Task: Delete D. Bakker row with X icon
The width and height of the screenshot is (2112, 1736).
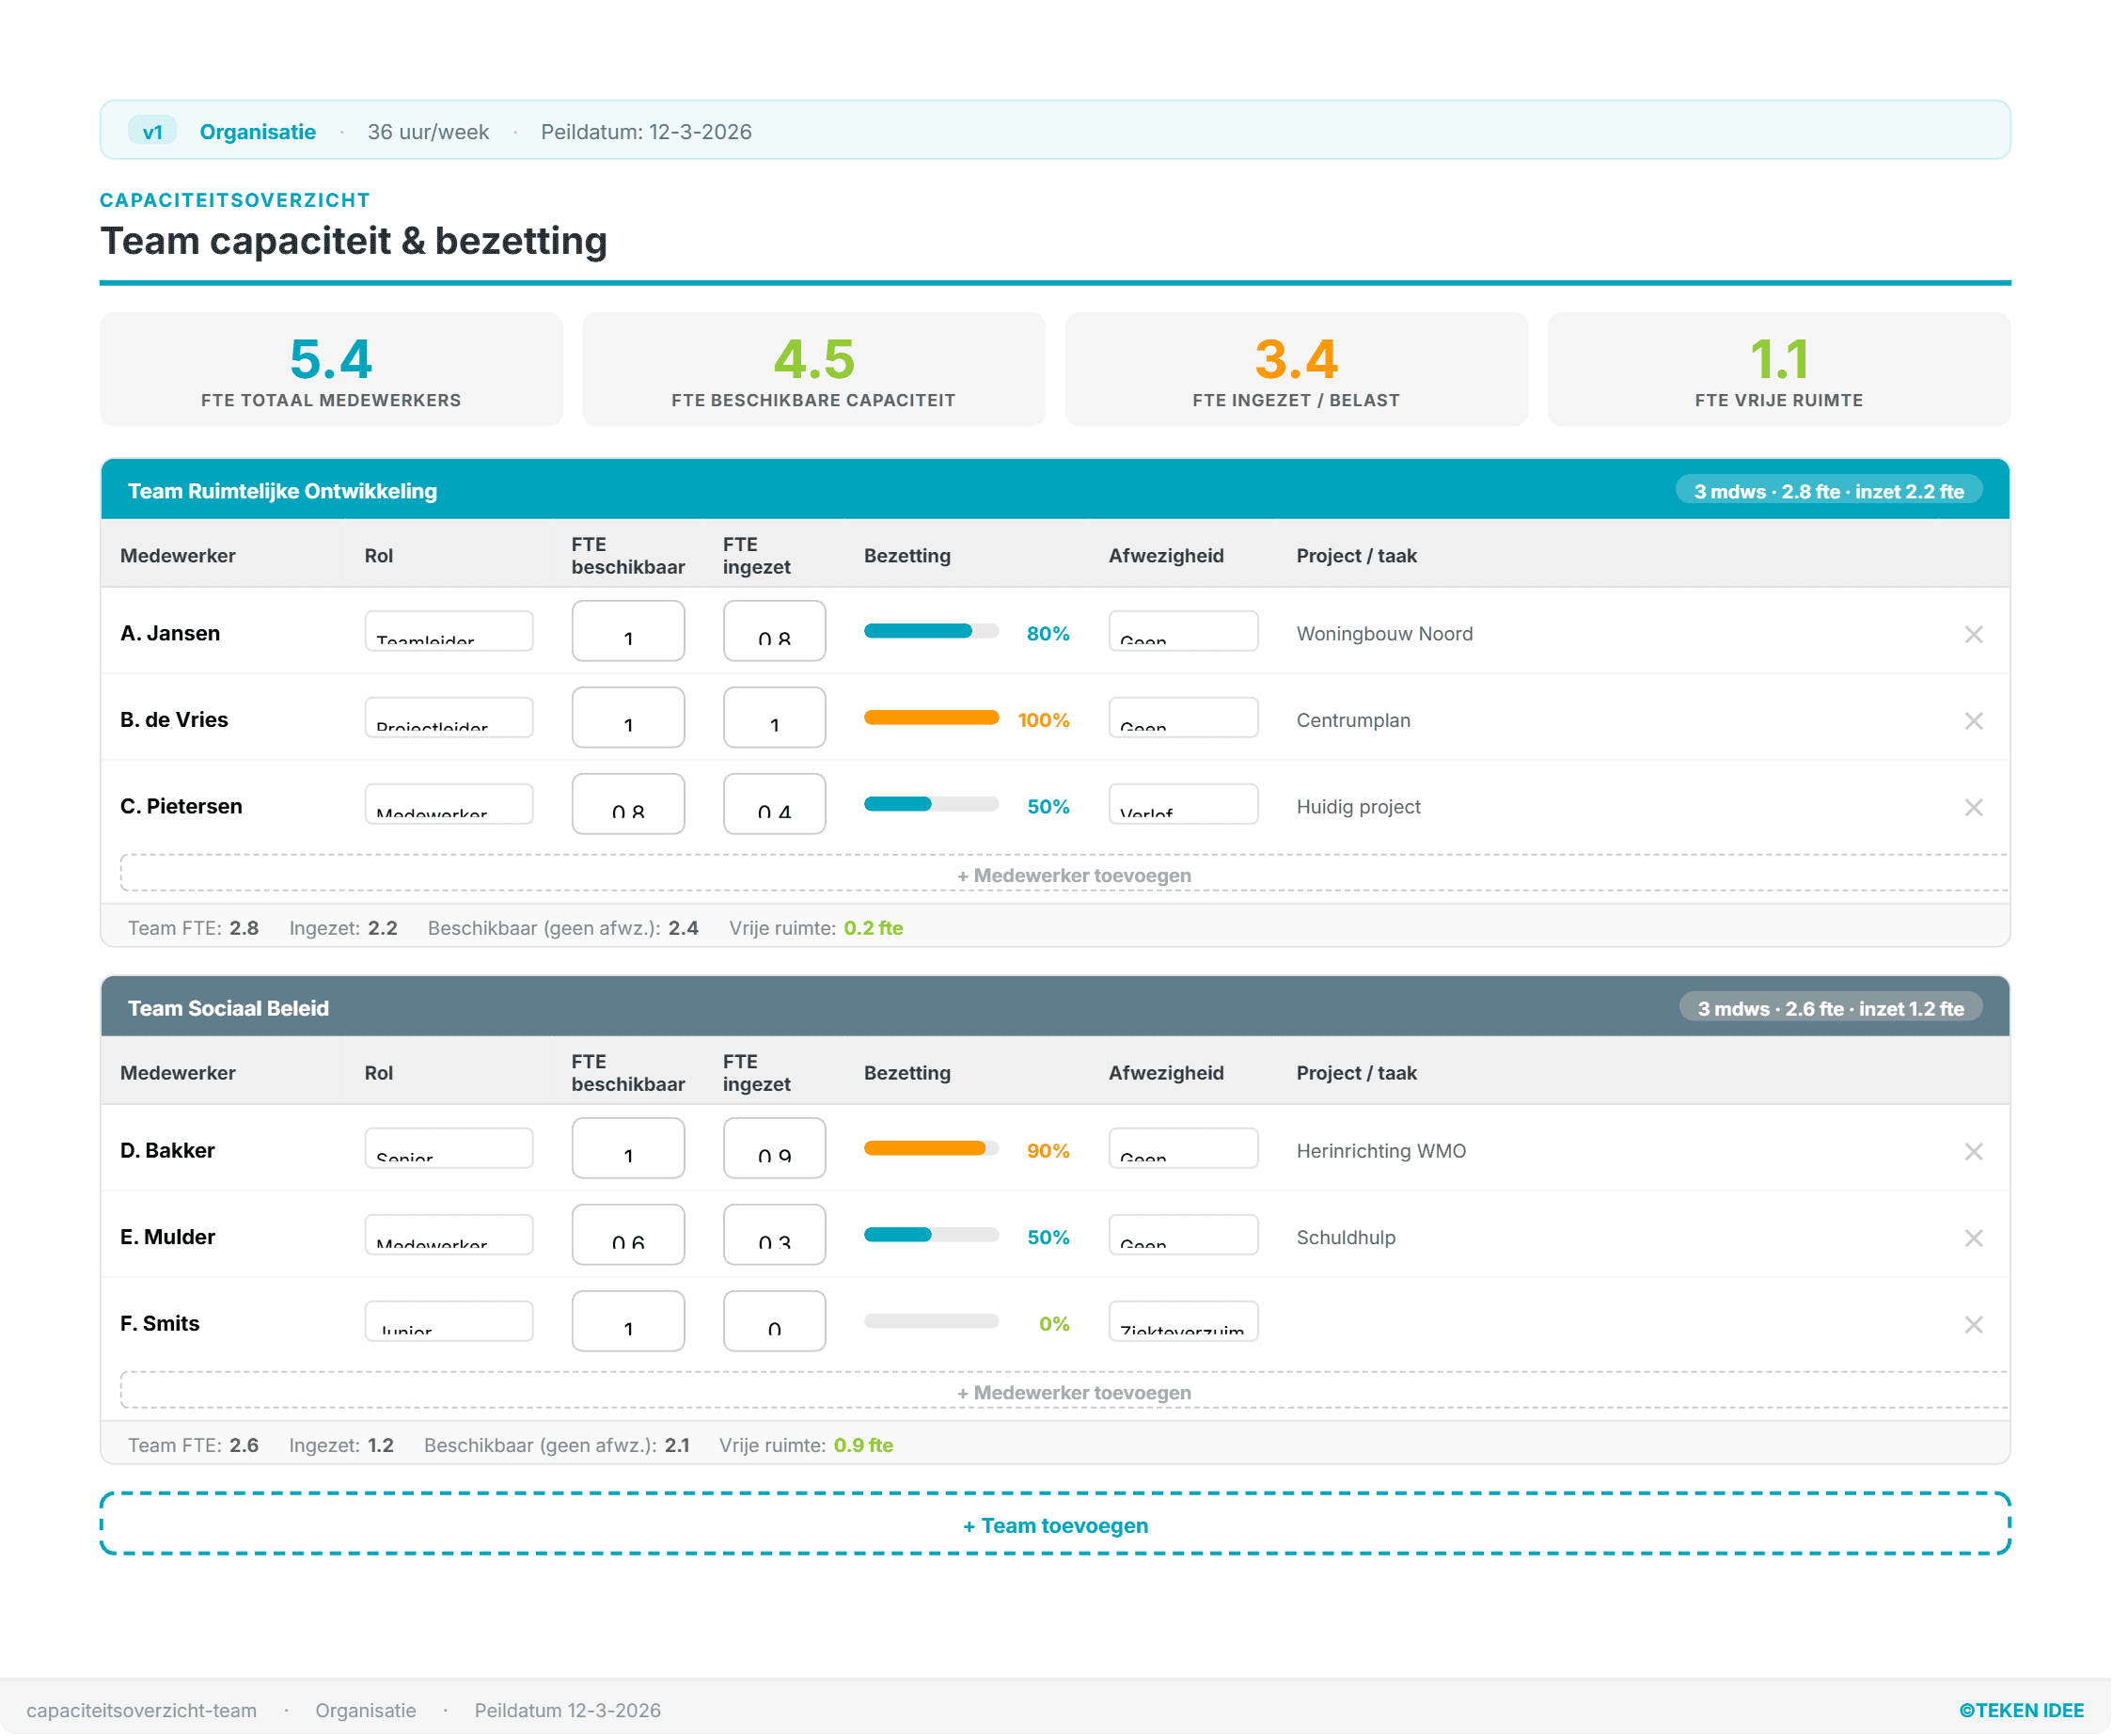Action: pyautogui.click(x=1973, y=1151)
